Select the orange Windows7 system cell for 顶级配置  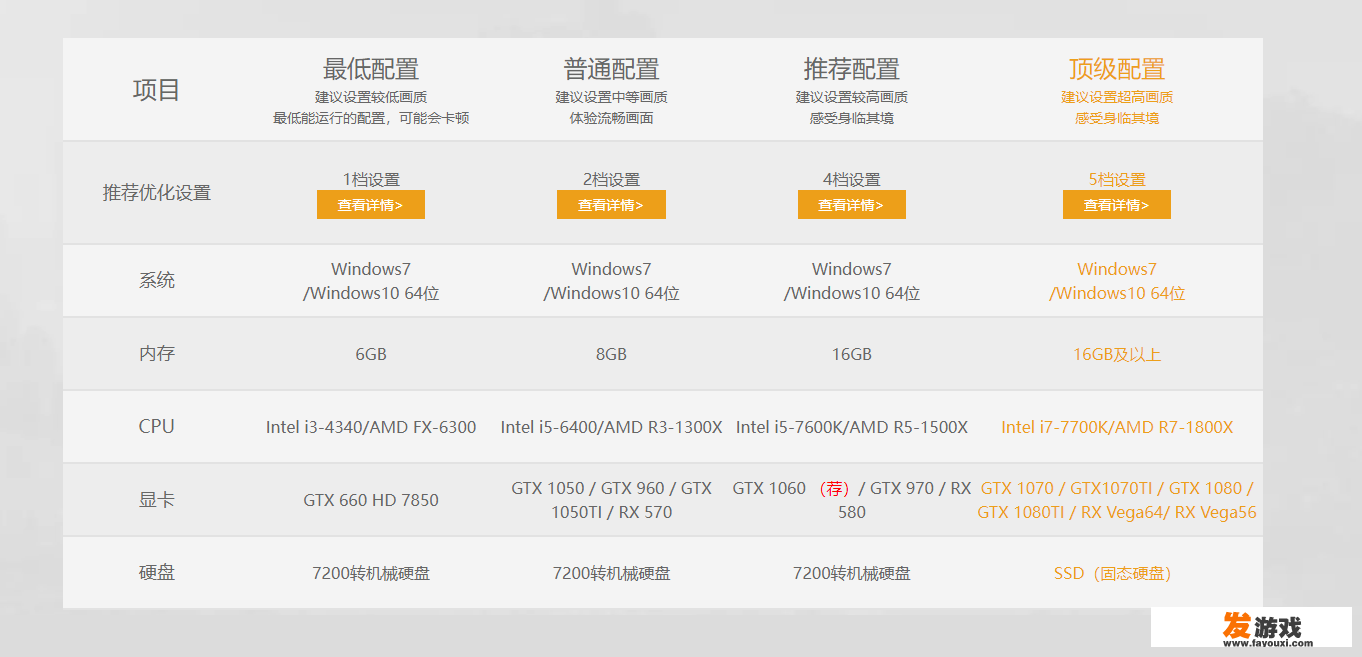tap(1117, 281)
